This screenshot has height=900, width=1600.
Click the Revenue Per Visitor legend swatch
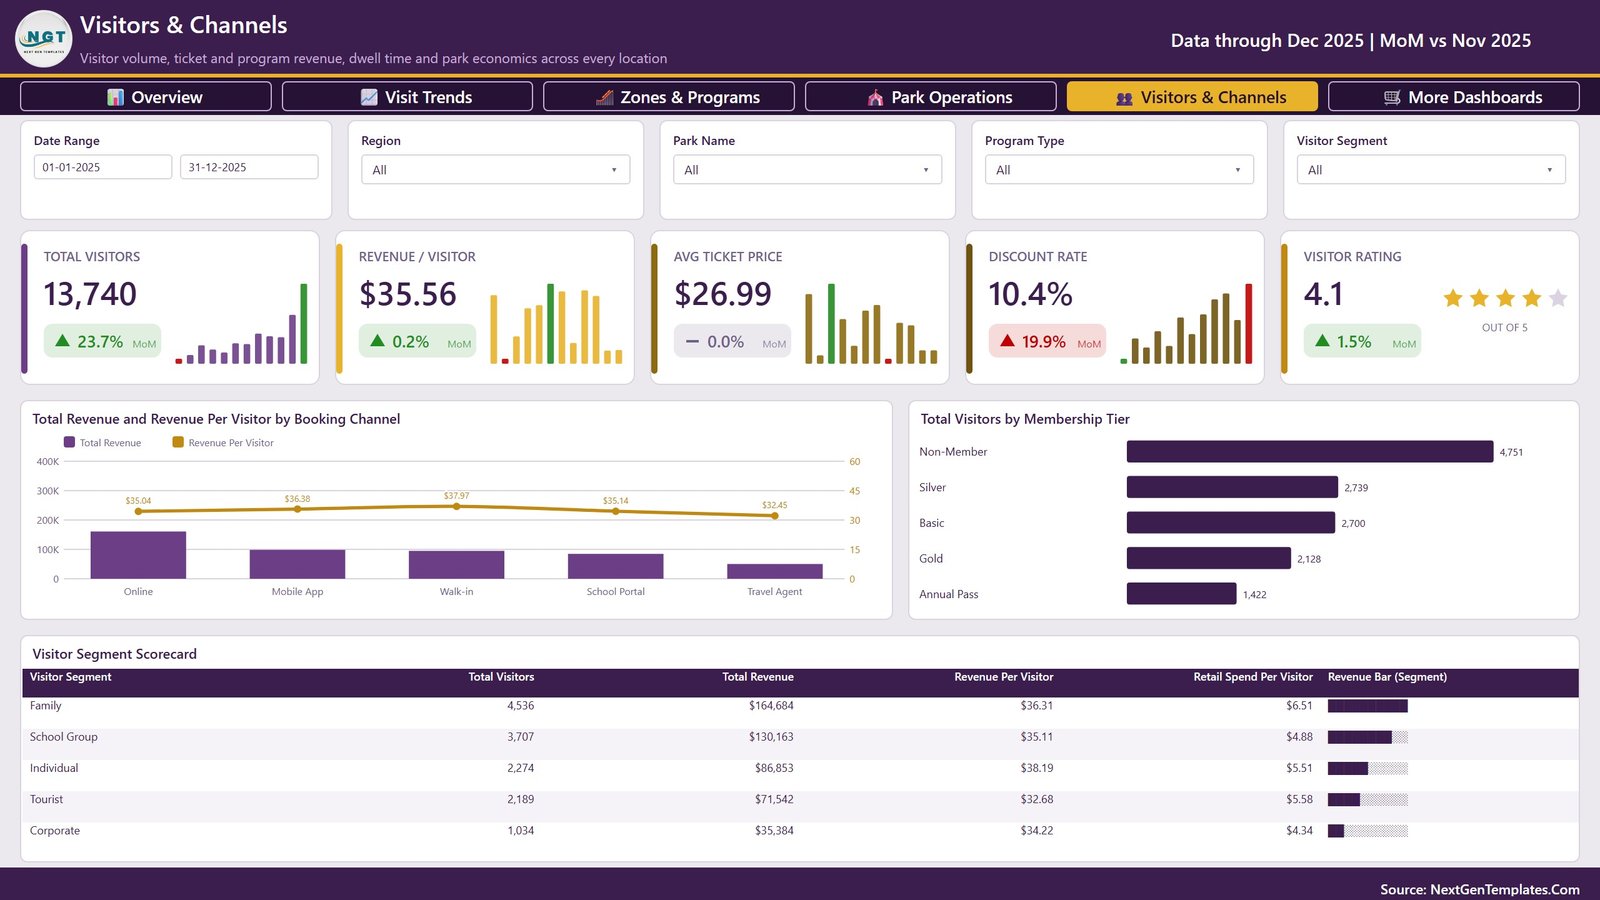(x=178, y=442)
